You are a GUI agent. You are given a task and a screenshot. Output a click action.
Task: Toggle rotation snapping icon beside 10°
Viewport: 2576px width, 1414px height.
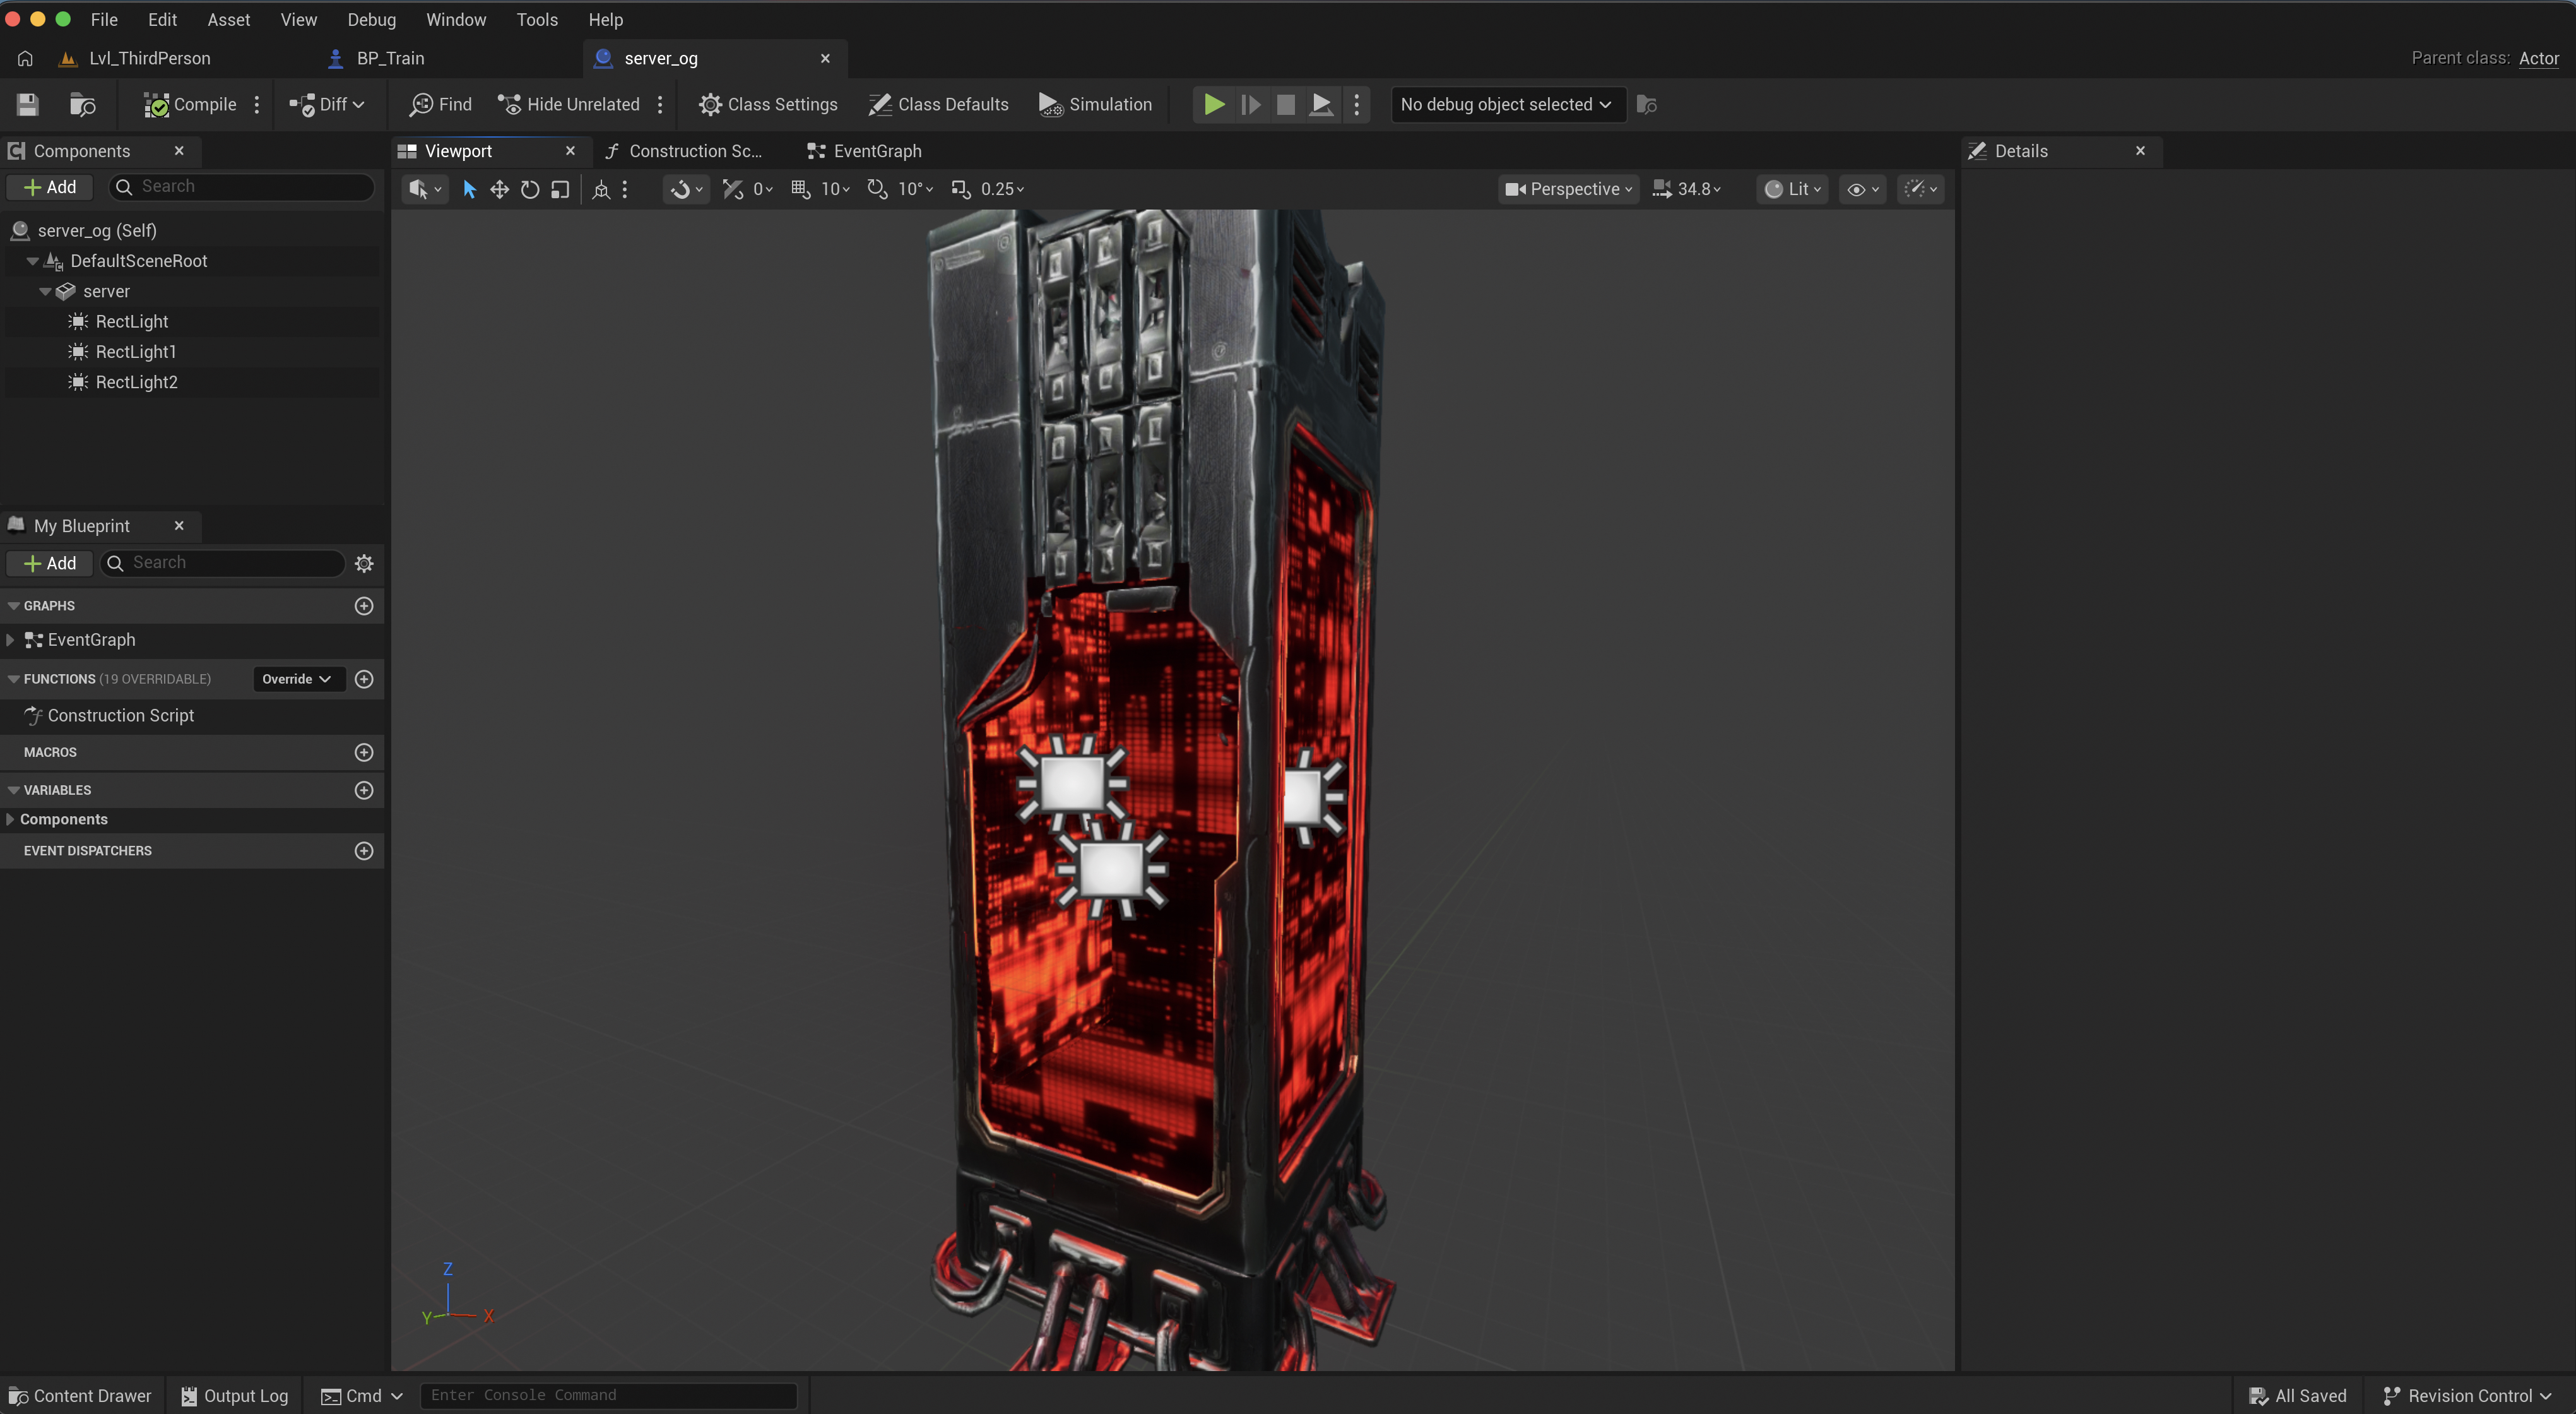877,189
